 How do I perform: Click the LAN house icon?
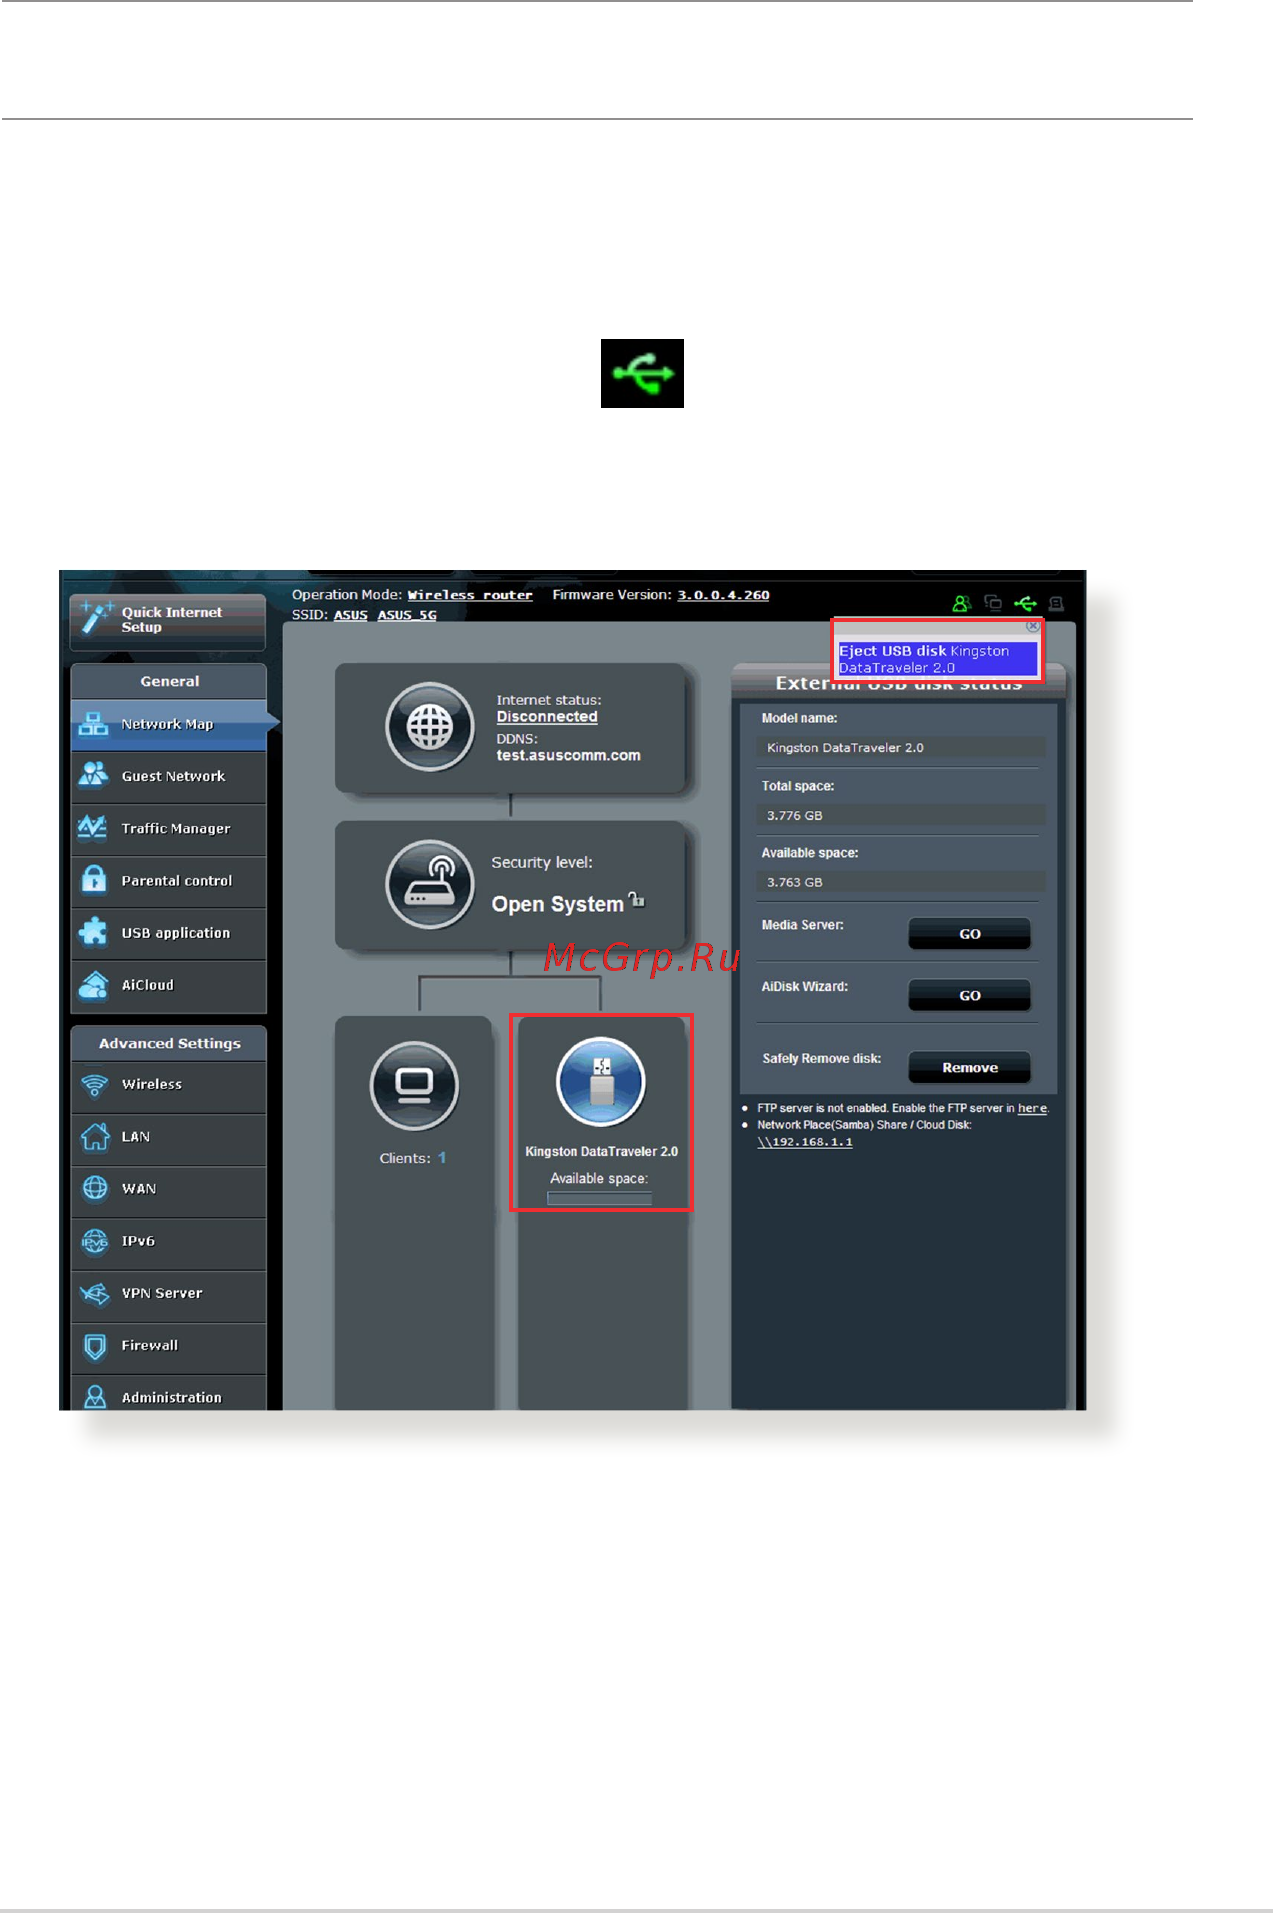[x=95, y=1136]
